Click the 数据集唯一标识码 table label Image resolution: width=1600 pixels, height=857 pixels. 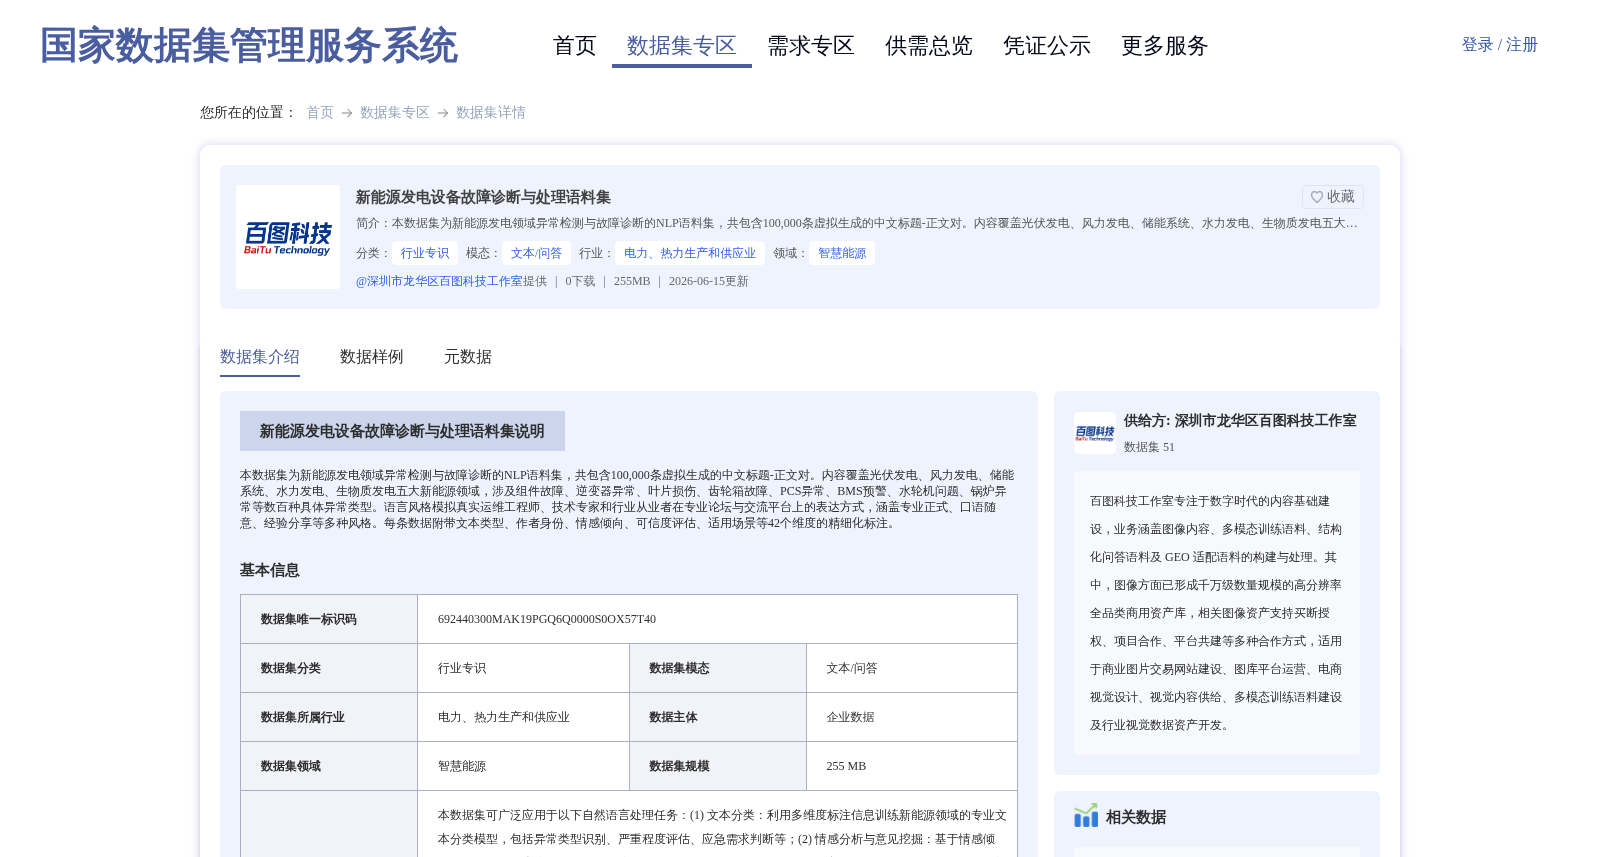(309, 619)
